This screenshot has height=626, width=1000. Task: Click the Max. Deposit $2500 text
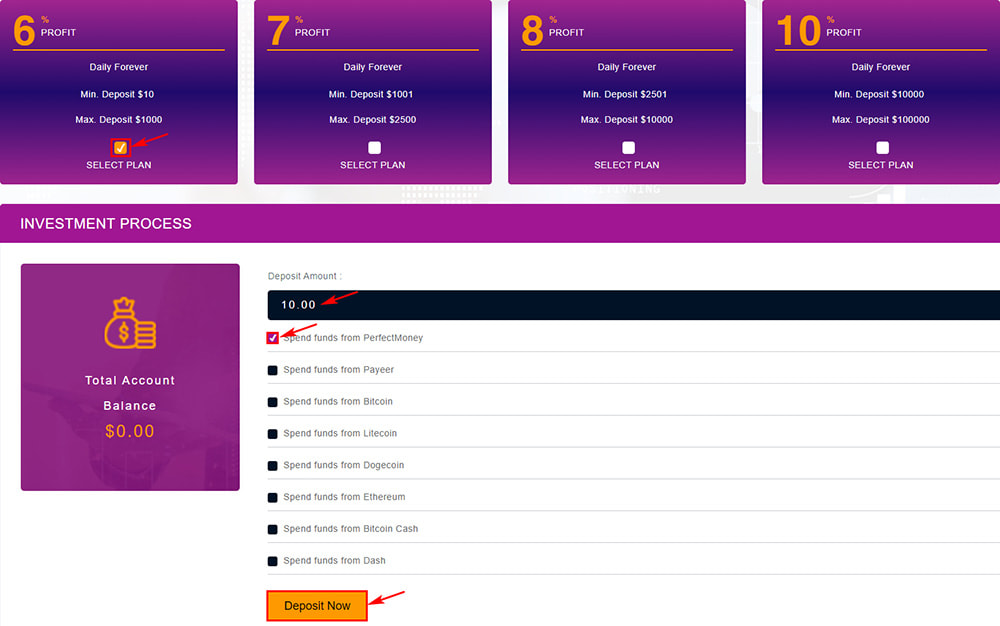(372, 120)
